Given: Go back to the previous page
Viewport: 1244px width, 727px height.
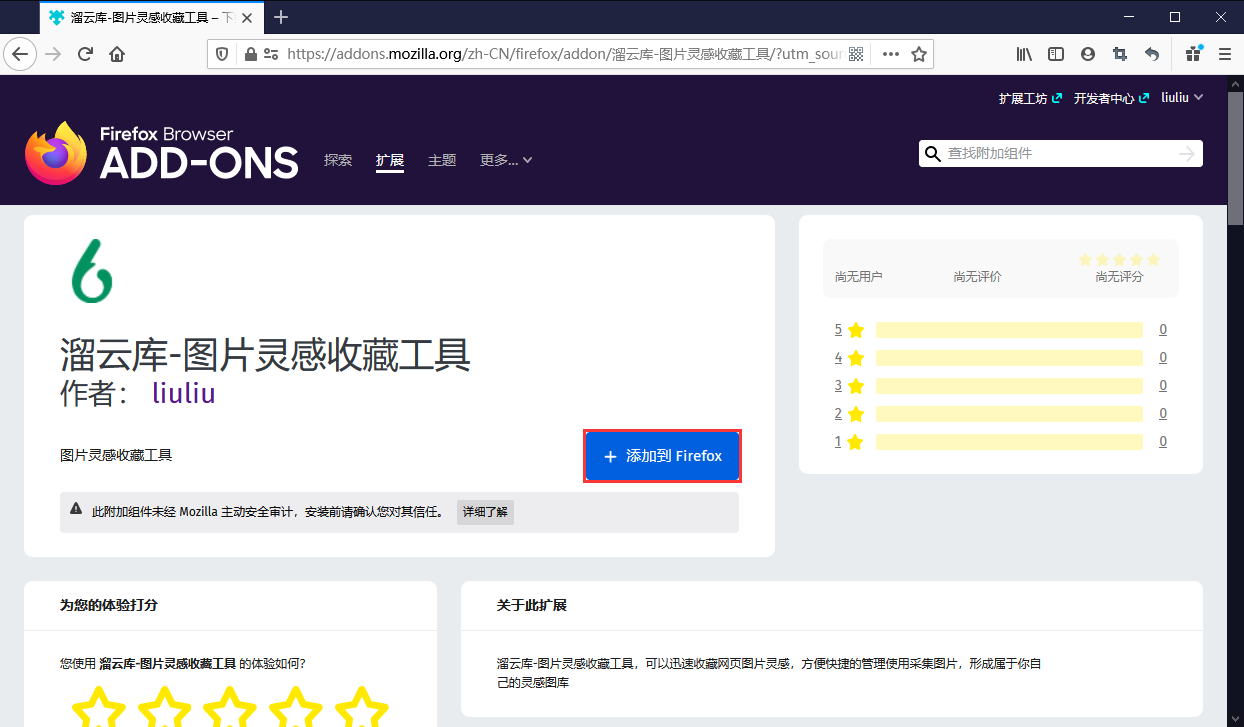Looking at the screenshot, I should [20, 54].
